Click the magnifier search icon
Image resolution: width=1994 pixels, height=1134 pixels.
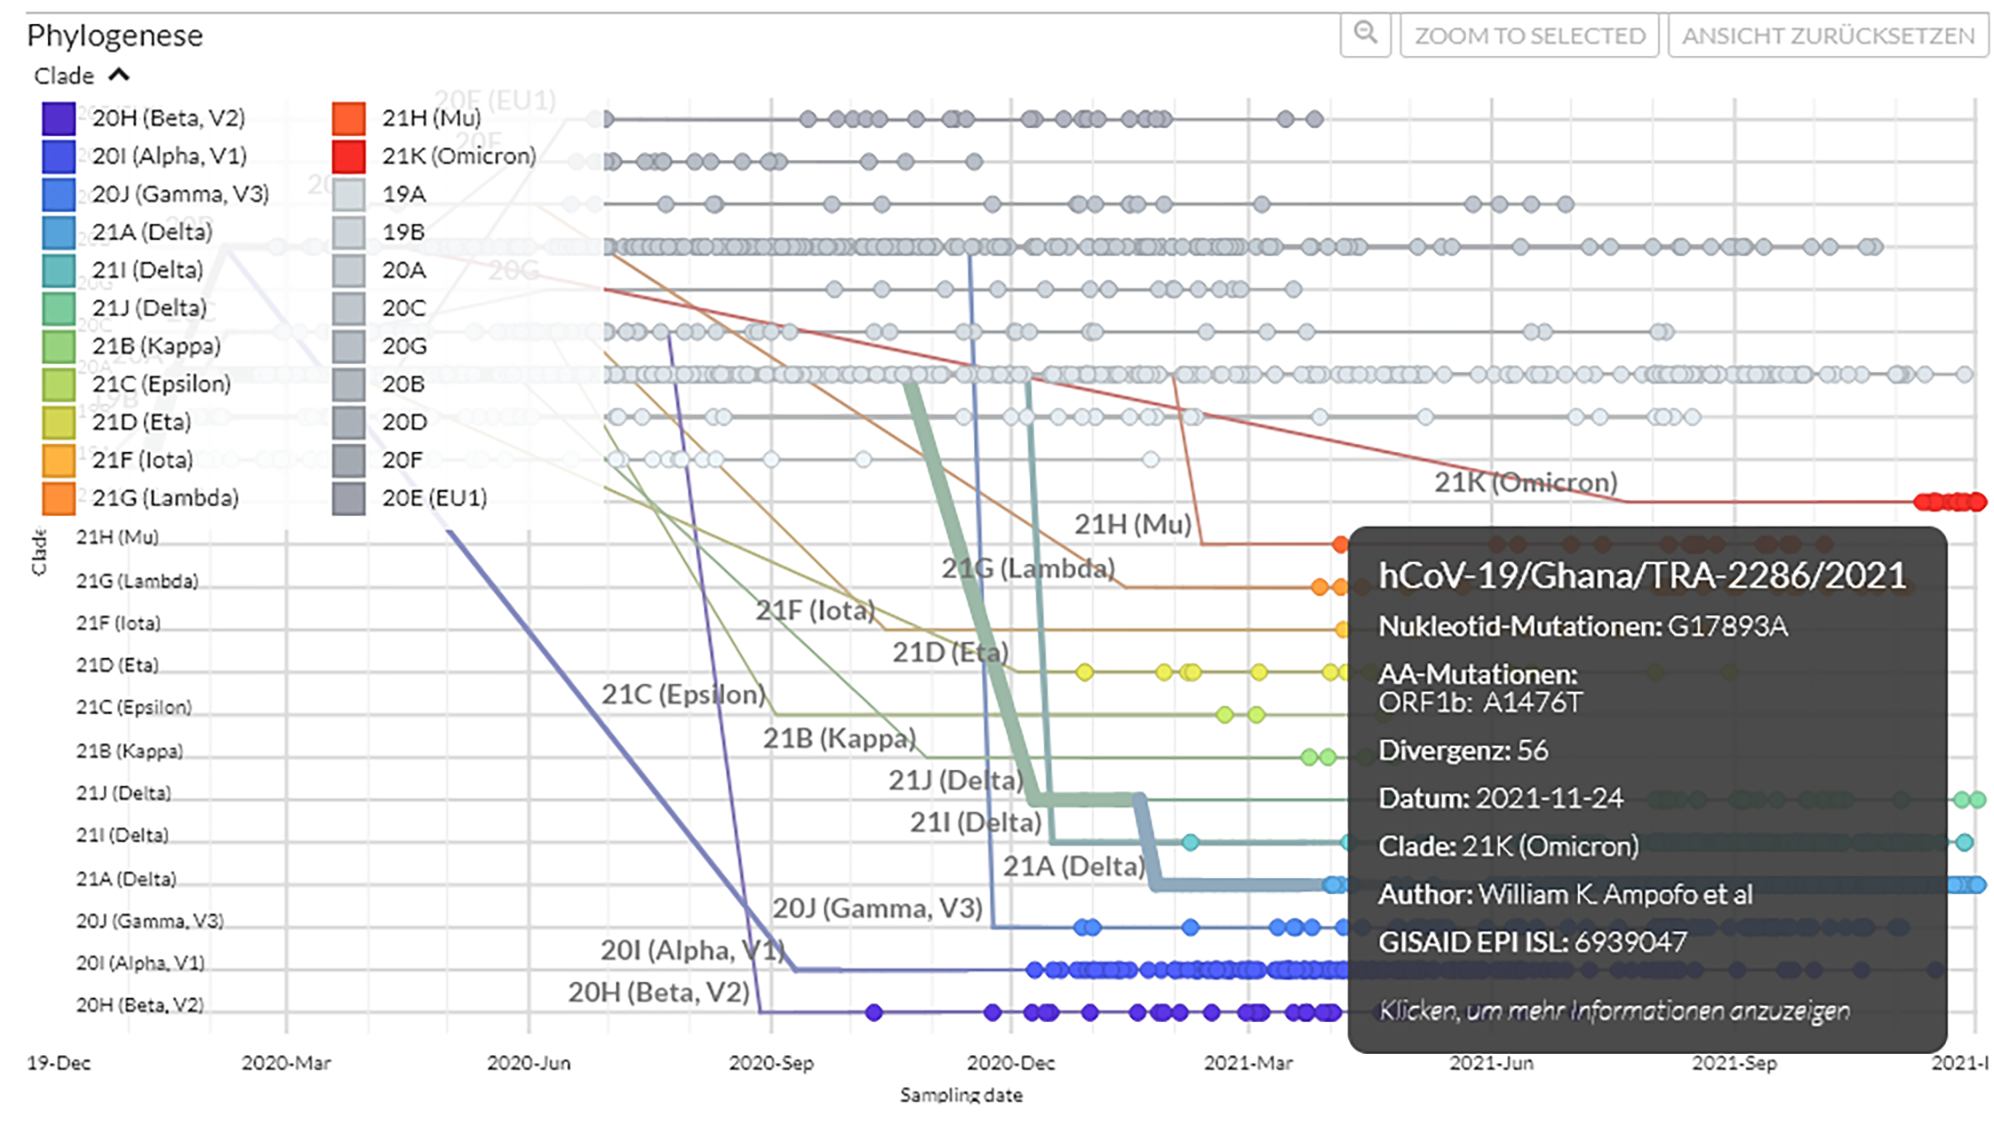click(x=1365, y=34)
